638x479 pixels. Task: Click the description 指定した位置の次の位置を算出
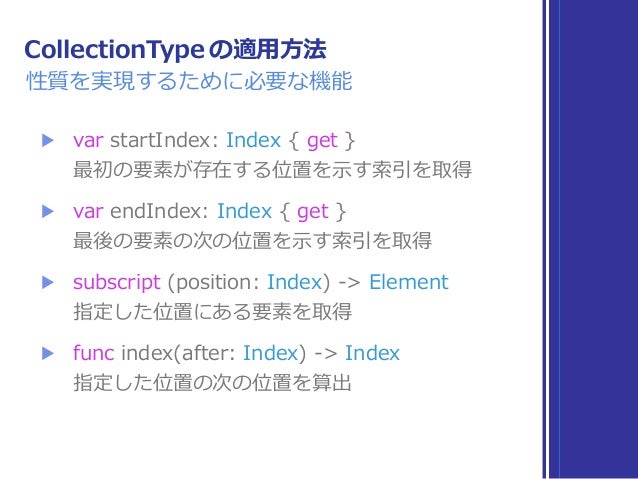point(212,383)
